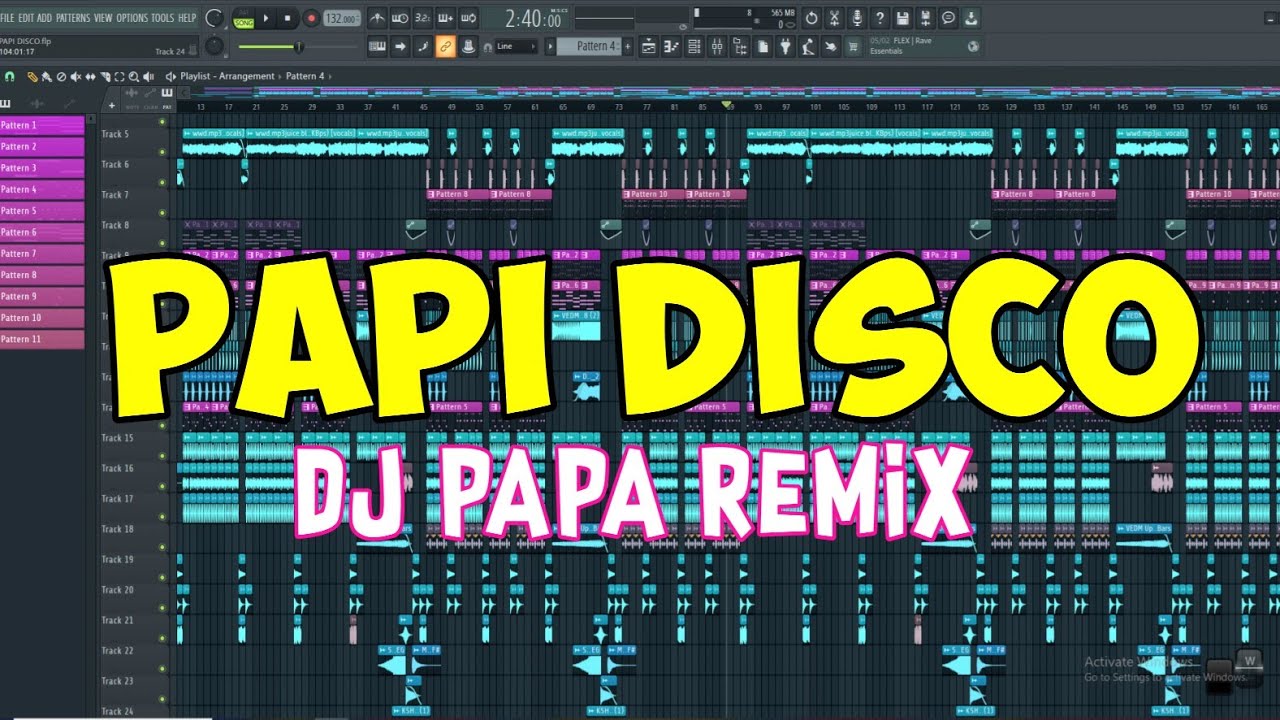Screen dimensions: 1280x720
Task: Toggle the 3-2-1 countdown before recording icon
Action: [x=423, y=18]
